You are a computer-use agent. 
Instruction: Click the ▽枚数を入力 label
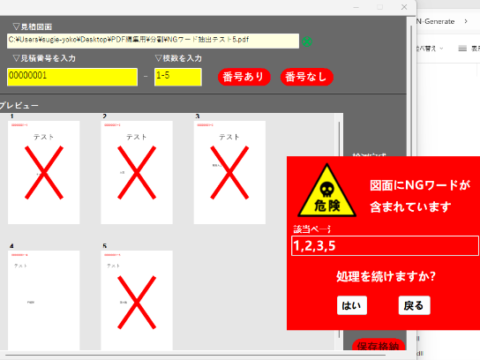[x=178, y=58]
